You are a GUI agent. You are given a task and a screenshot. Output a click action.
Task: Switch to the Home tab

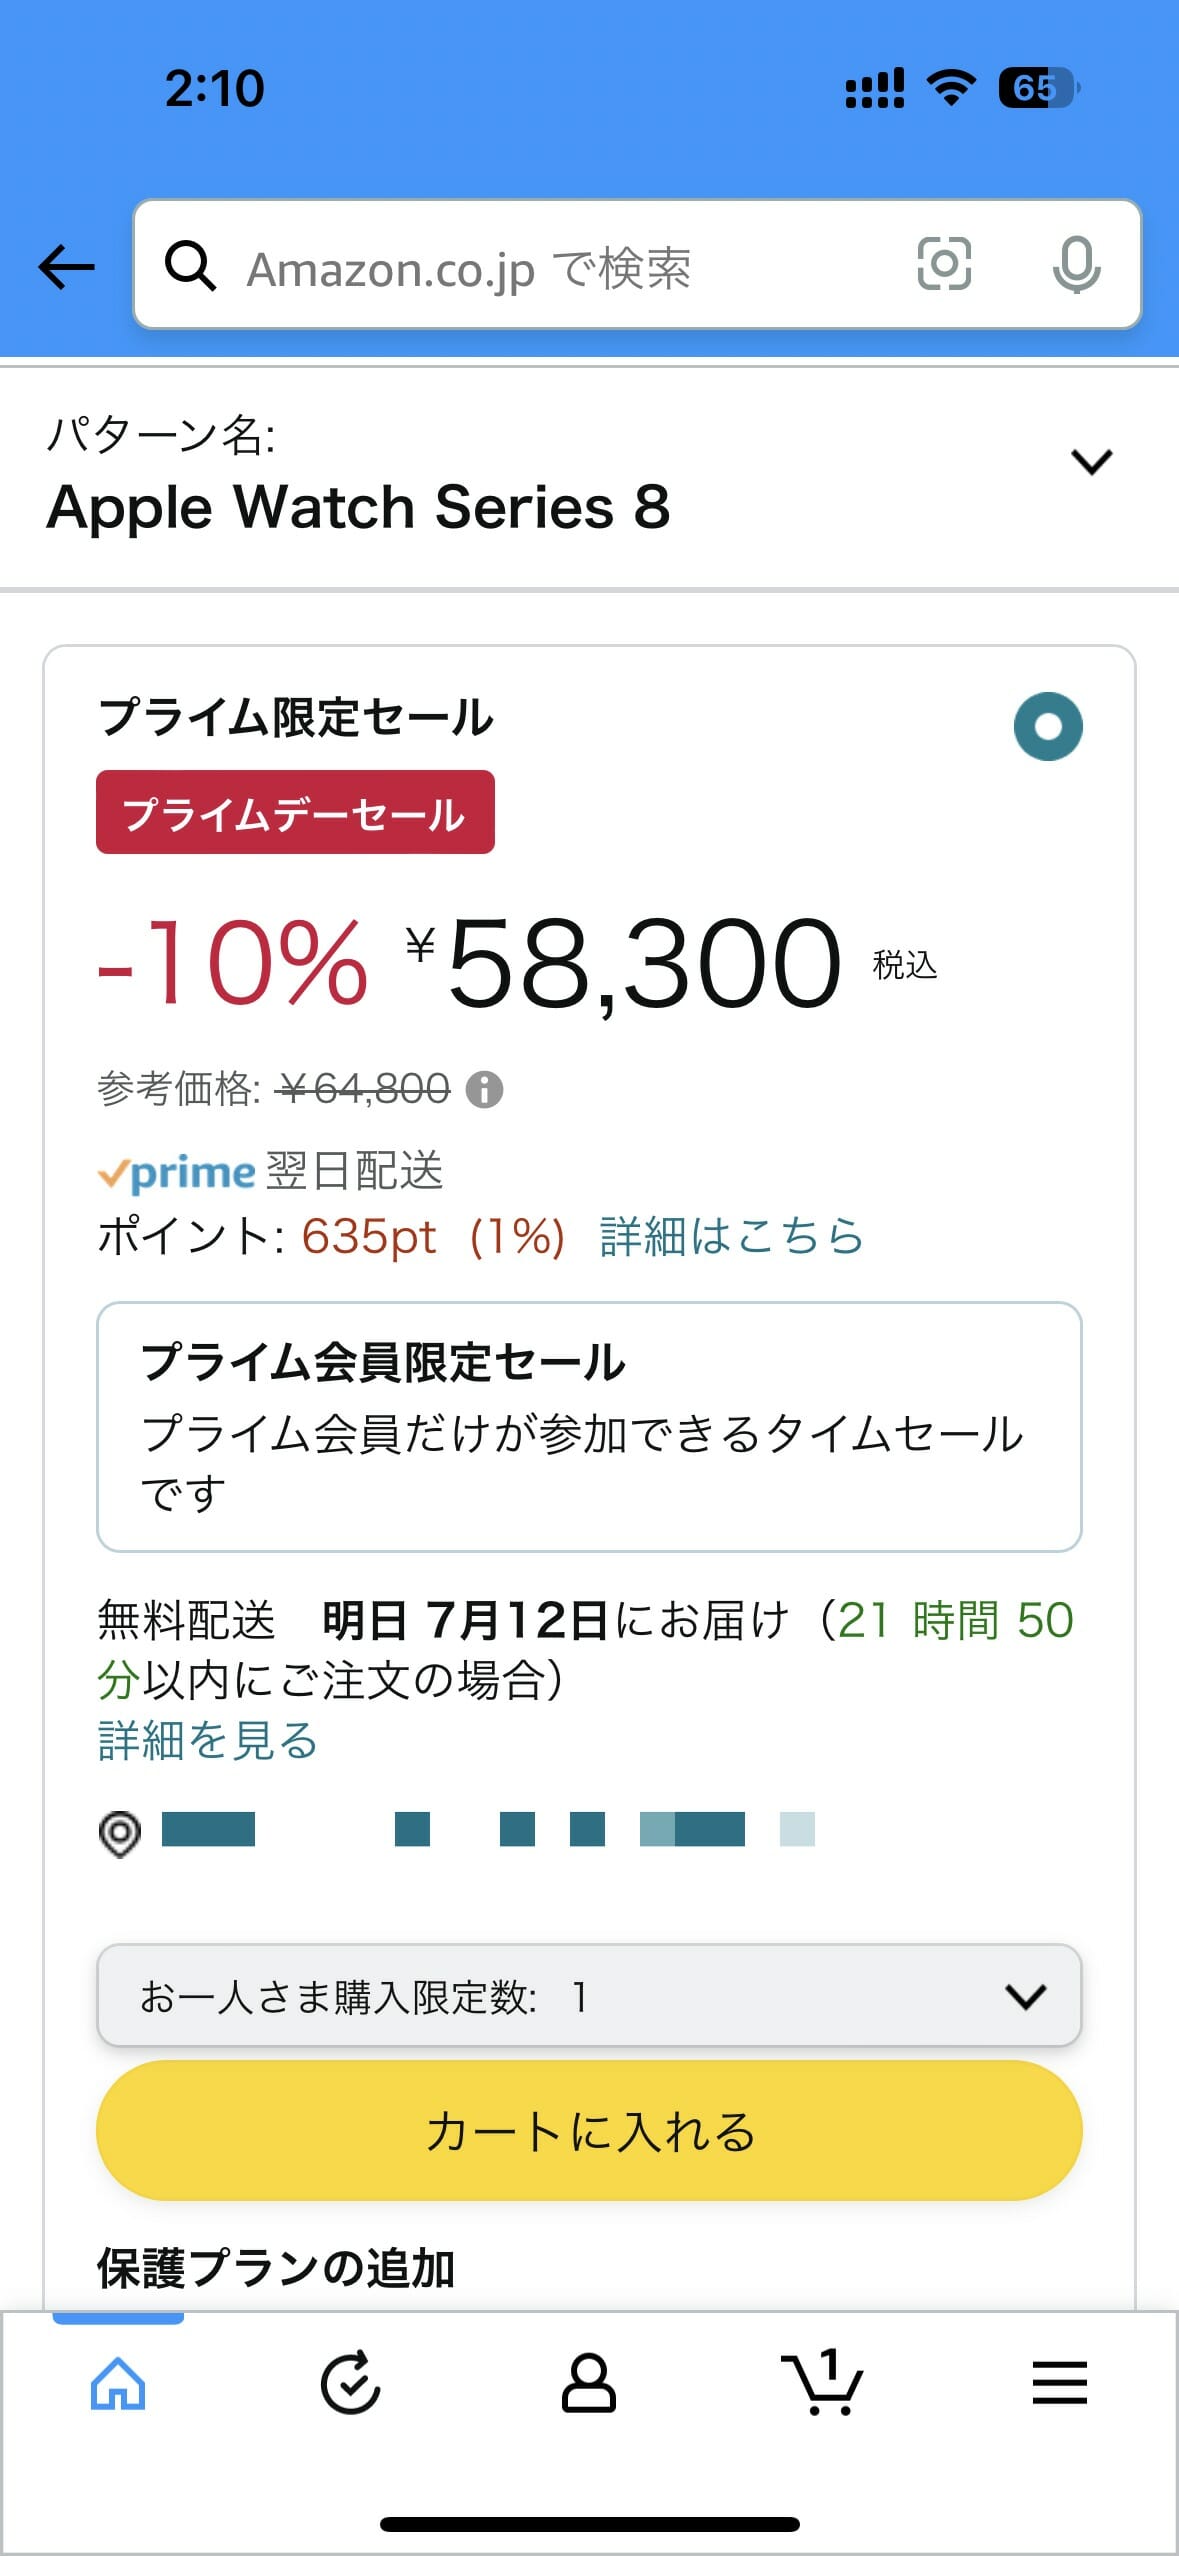(118, 2384)
